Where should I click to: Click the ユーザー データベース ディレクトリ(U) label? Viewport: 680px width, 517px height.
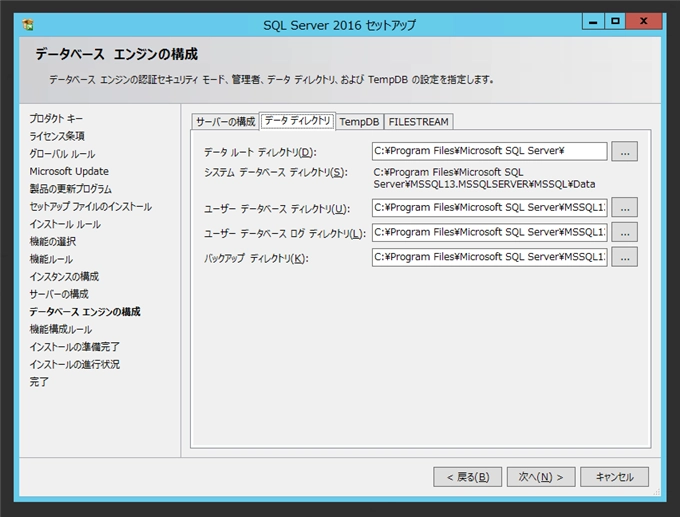(x=277, y=209)
